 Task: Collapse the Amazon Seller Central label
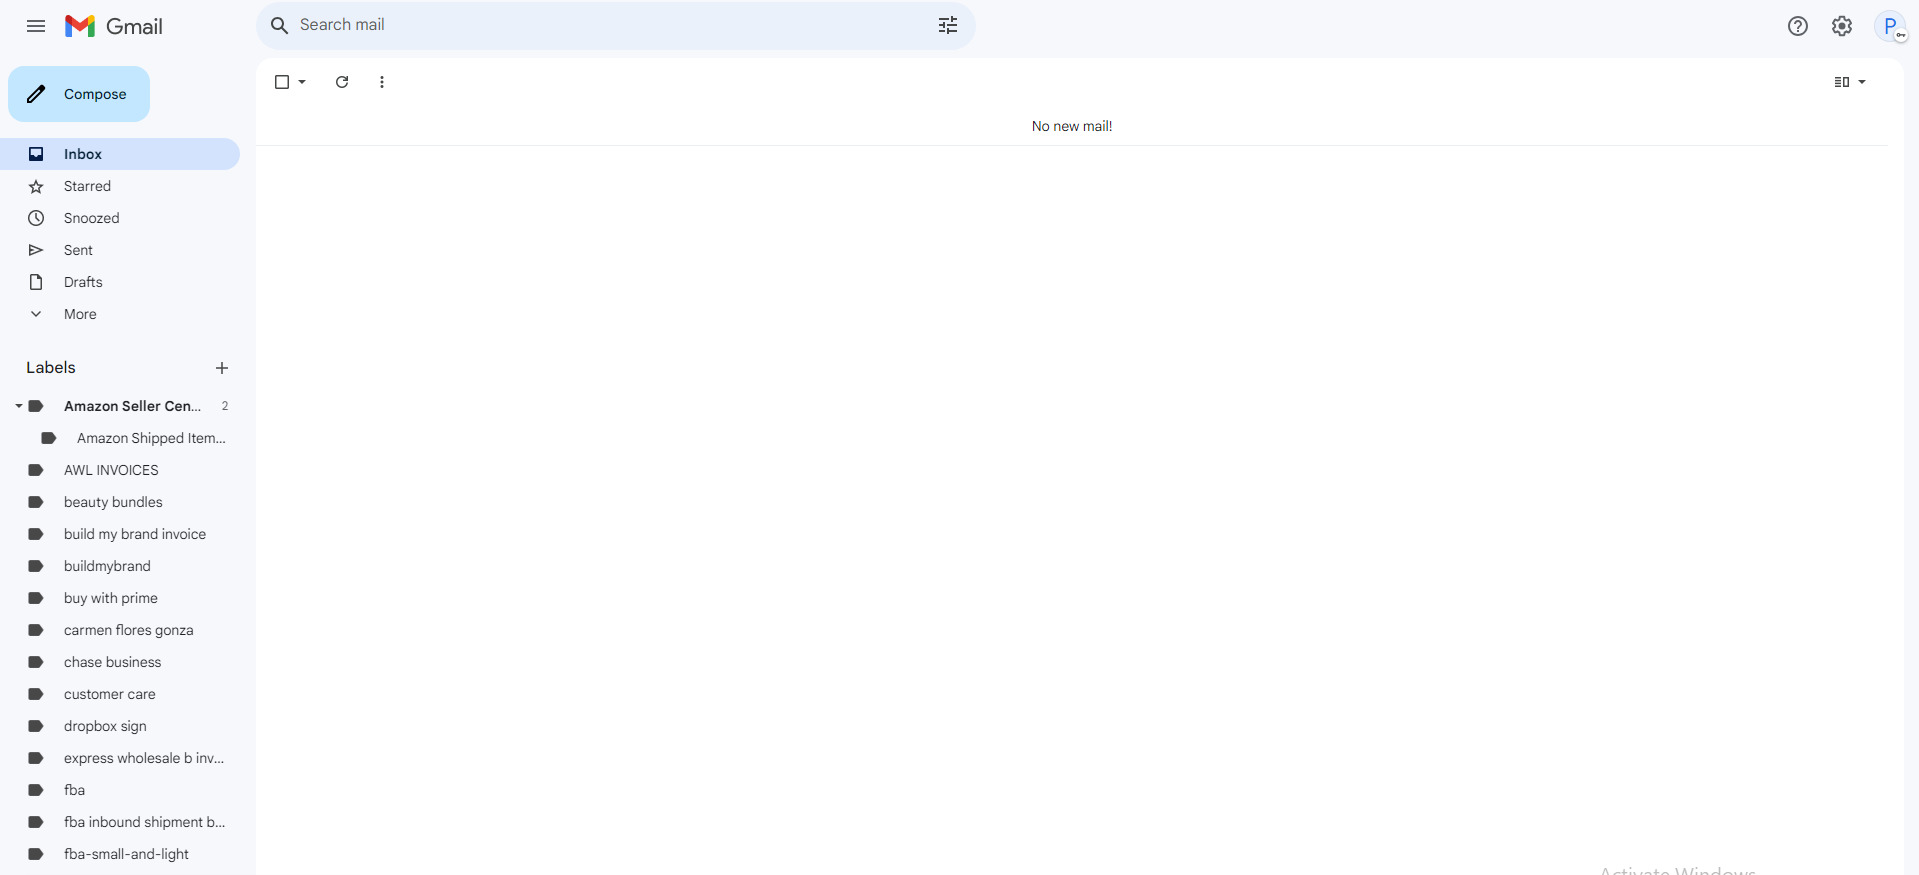point(18,406)
